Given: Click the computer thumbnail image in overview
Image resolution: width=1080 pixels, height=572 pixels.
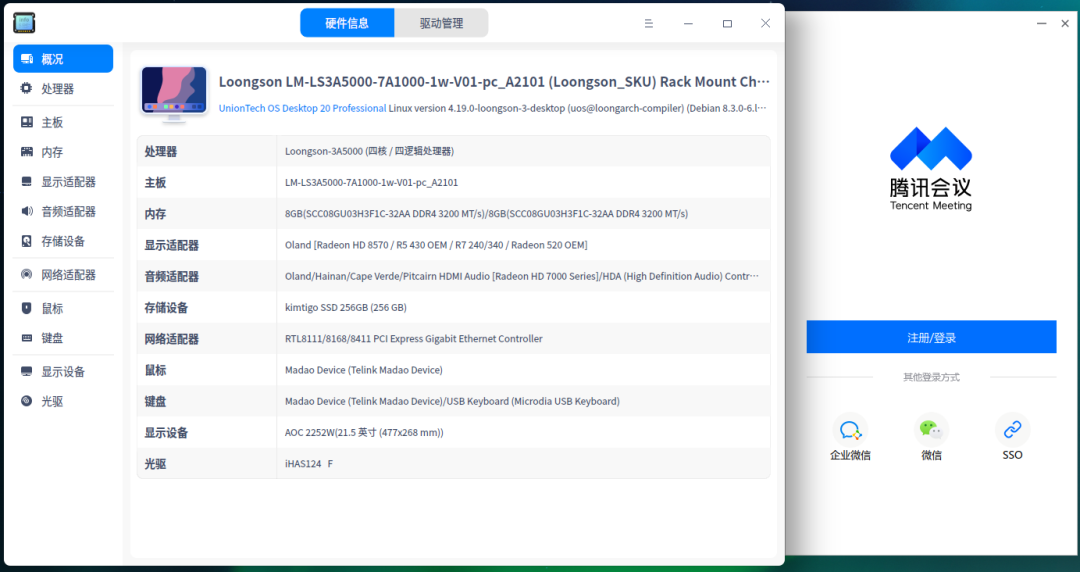Looking at the screenshot, I should click(x=174, y=94).
